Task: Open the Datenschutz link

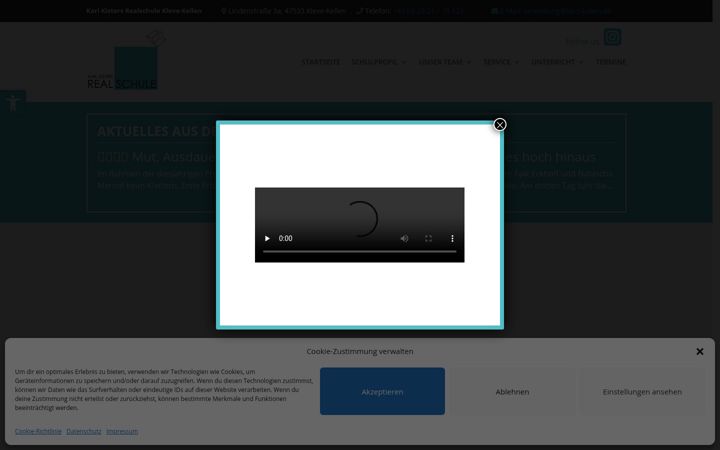Action: click(x=84, y=431)
